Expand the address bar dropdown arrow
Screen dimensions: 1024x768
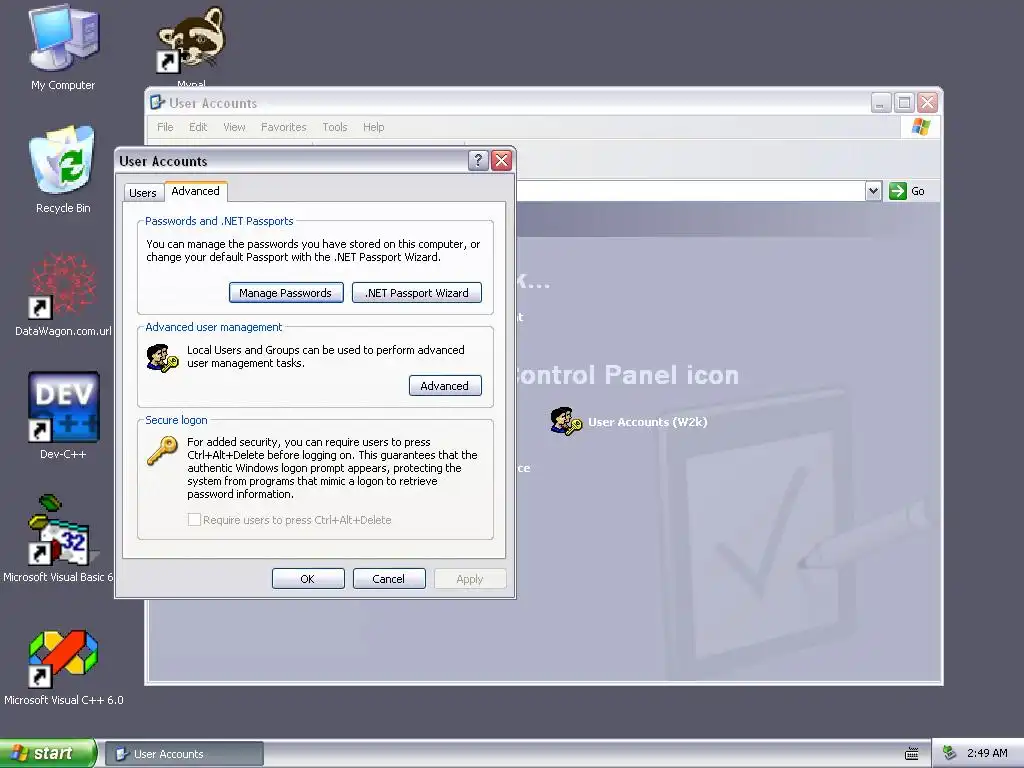873,191
